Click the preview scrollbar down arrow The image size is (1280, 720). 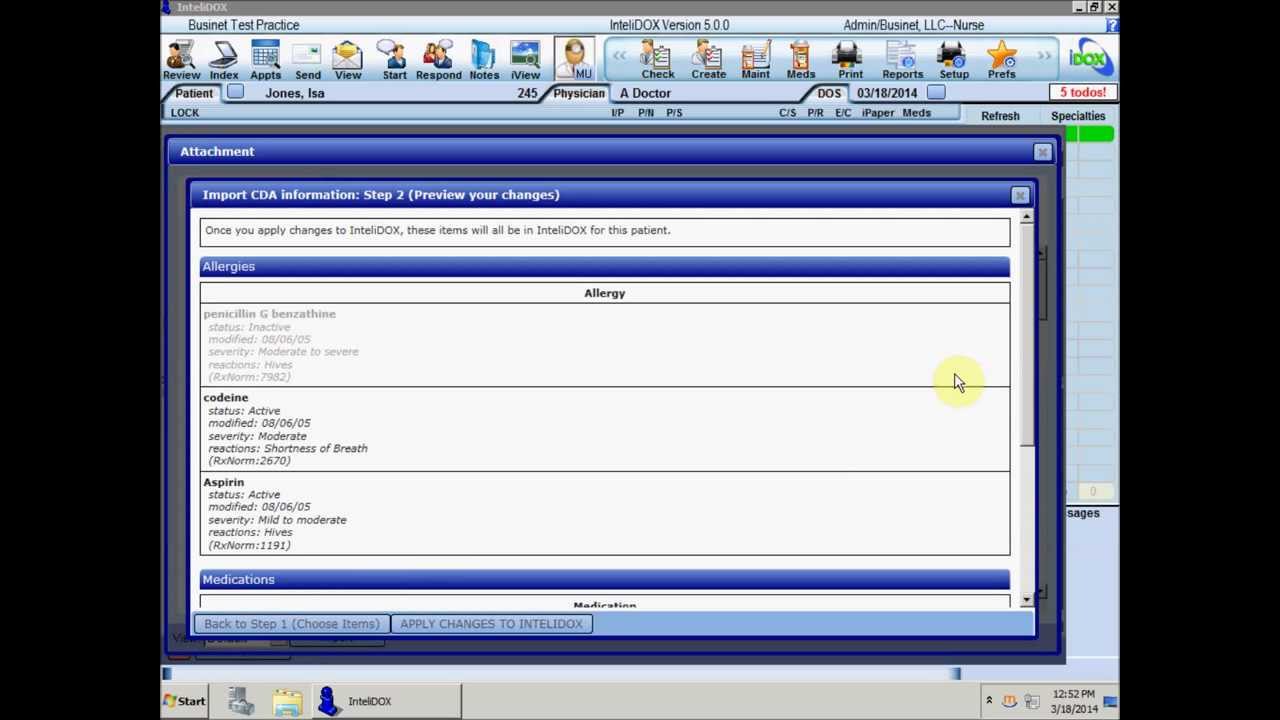pyautogui.click(x=1026, y=600)
